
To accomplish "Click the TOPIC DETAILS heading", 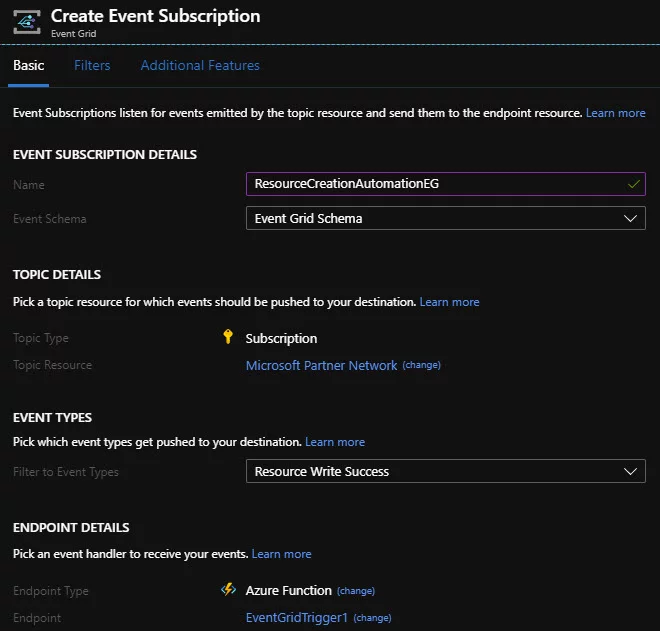I will (57, 275).
